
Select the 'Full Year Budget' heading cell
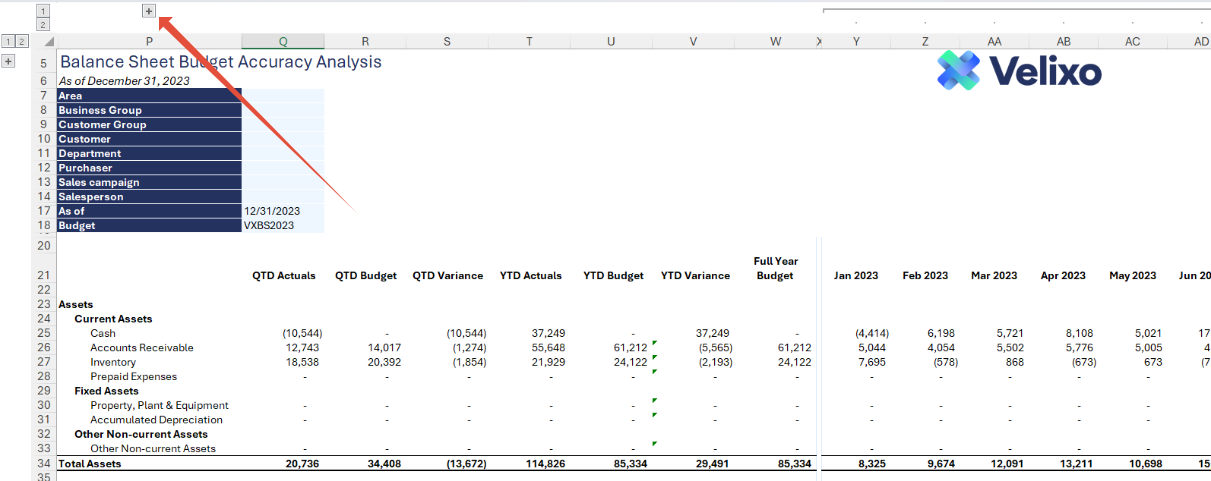click(x=775, y=268)
